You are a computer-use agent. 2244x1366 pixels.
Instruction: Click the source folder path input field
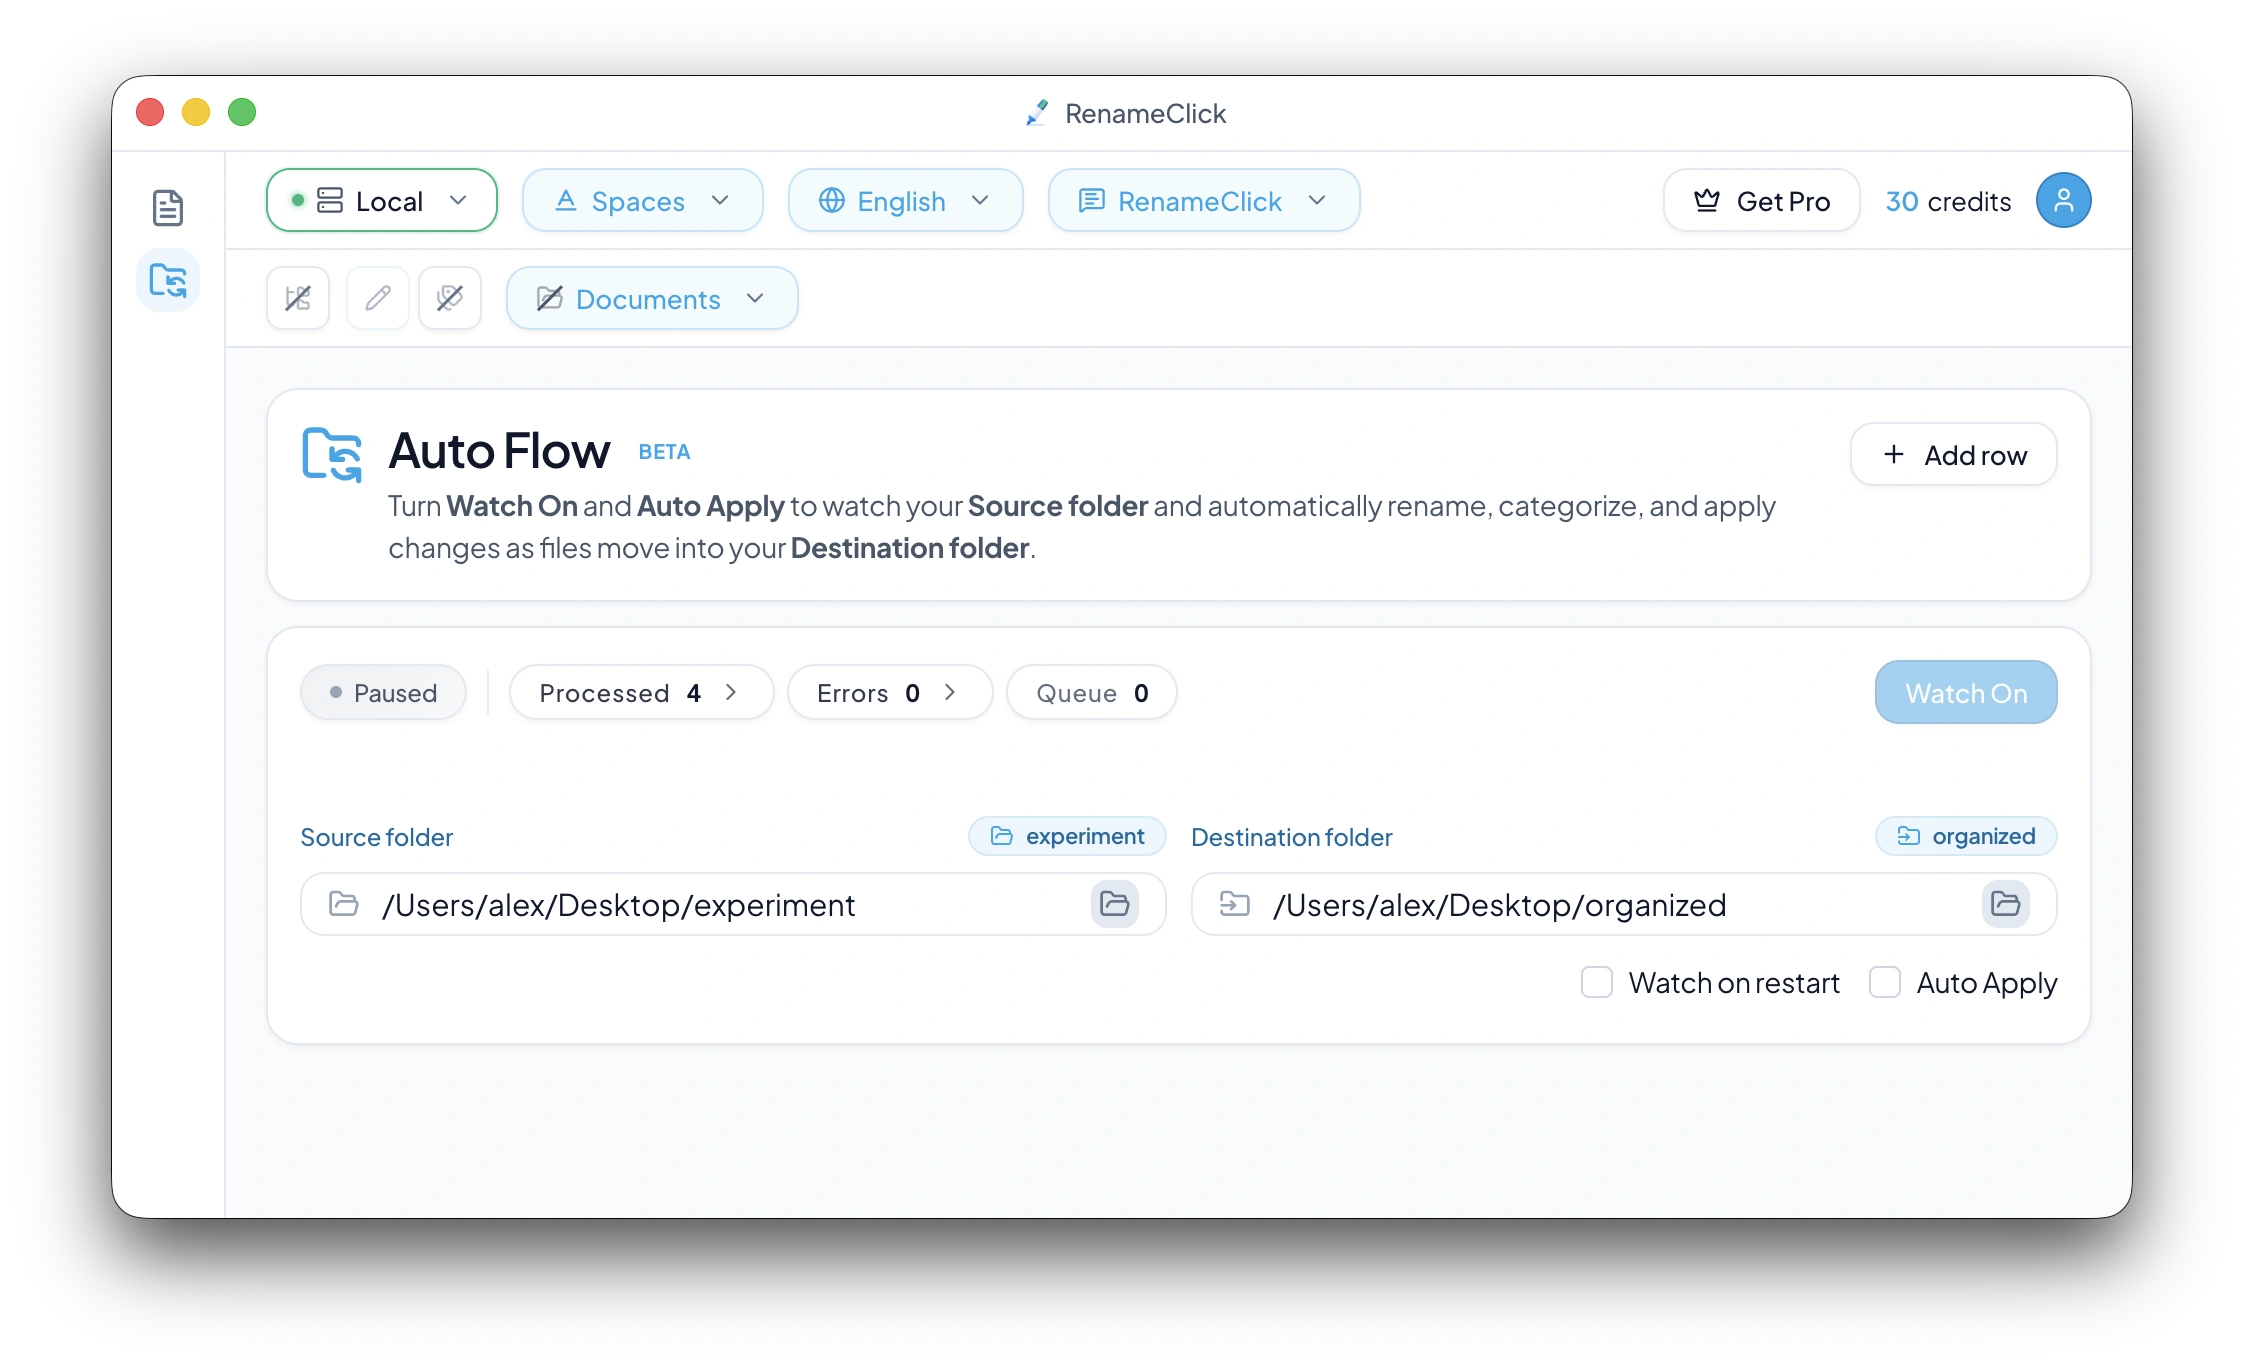pyautogui.click(x=700, y=904)
